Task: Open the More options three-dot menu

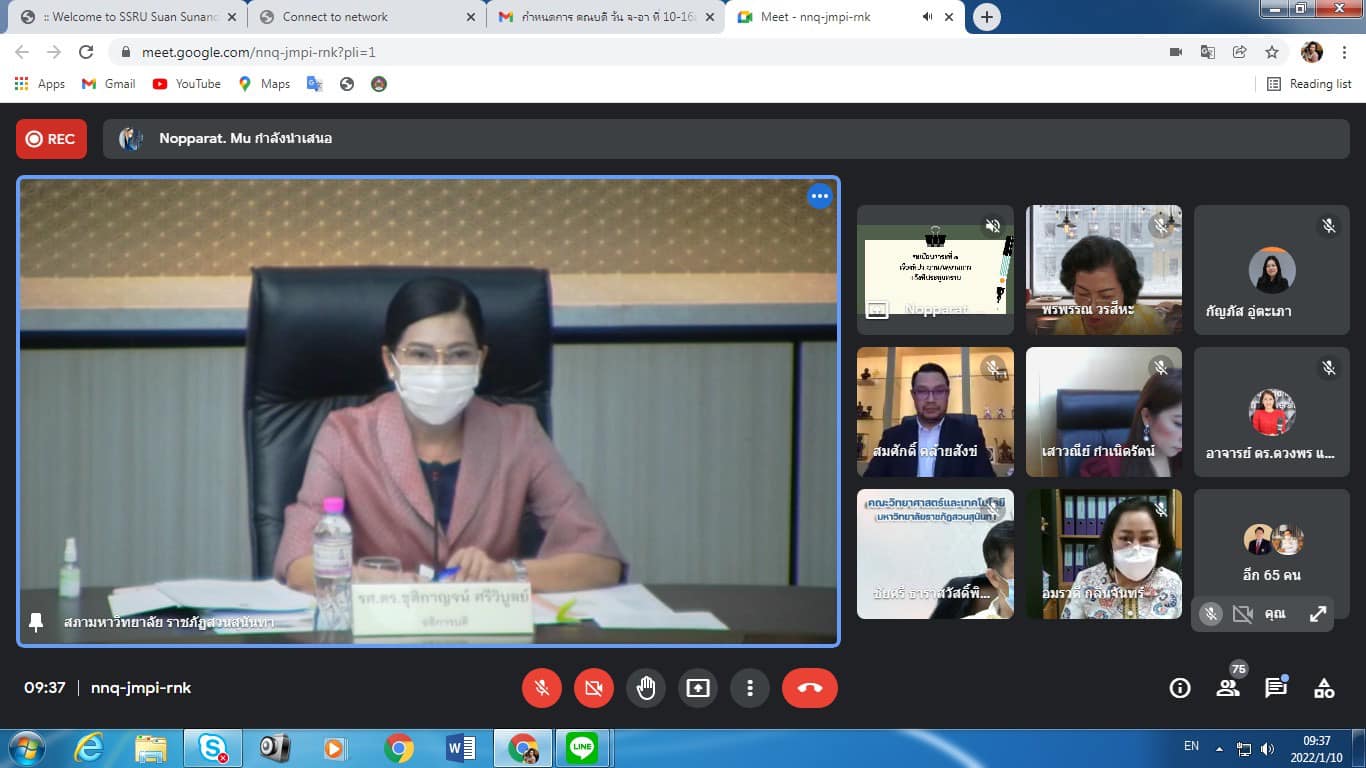Action: pos(749,688)
